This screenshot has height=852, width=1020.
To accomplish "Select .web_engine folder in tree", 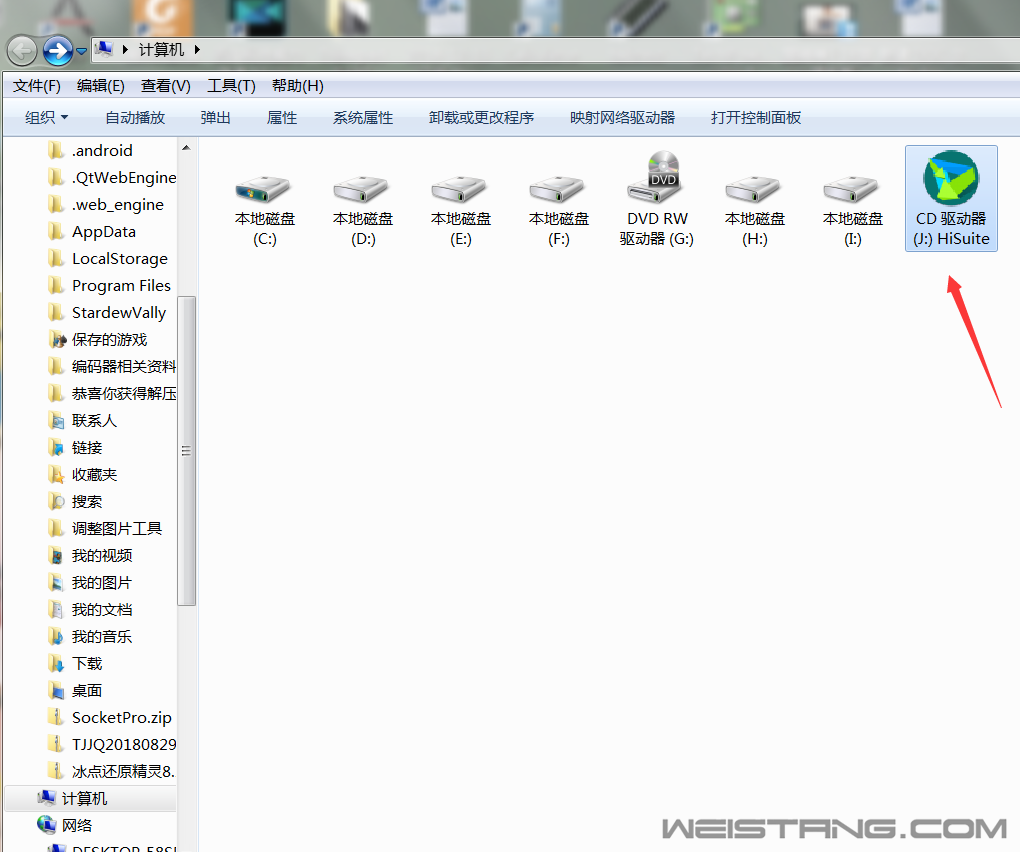I will pos(106,205).
